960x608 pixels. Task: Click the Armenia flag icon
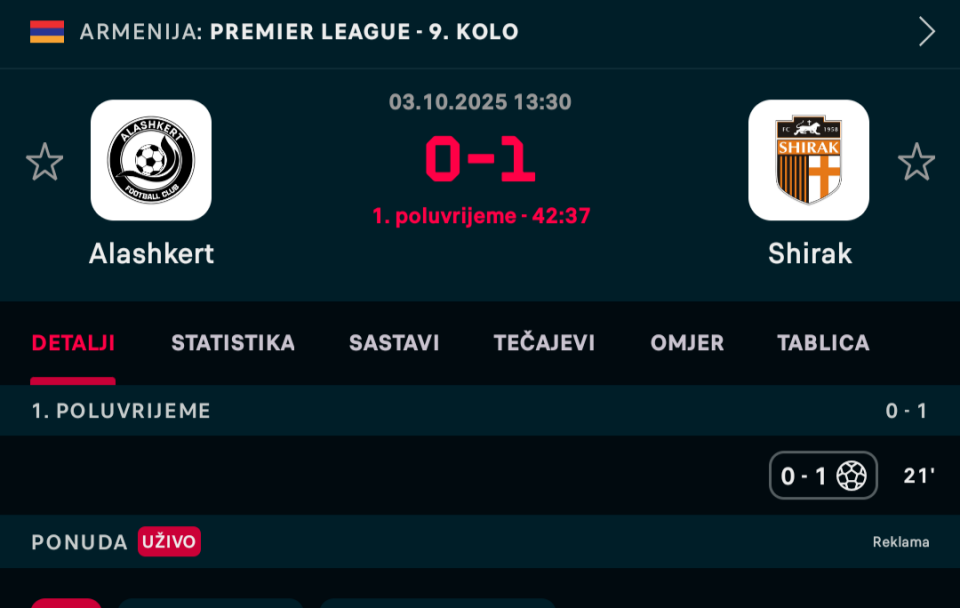pos(47,31)
